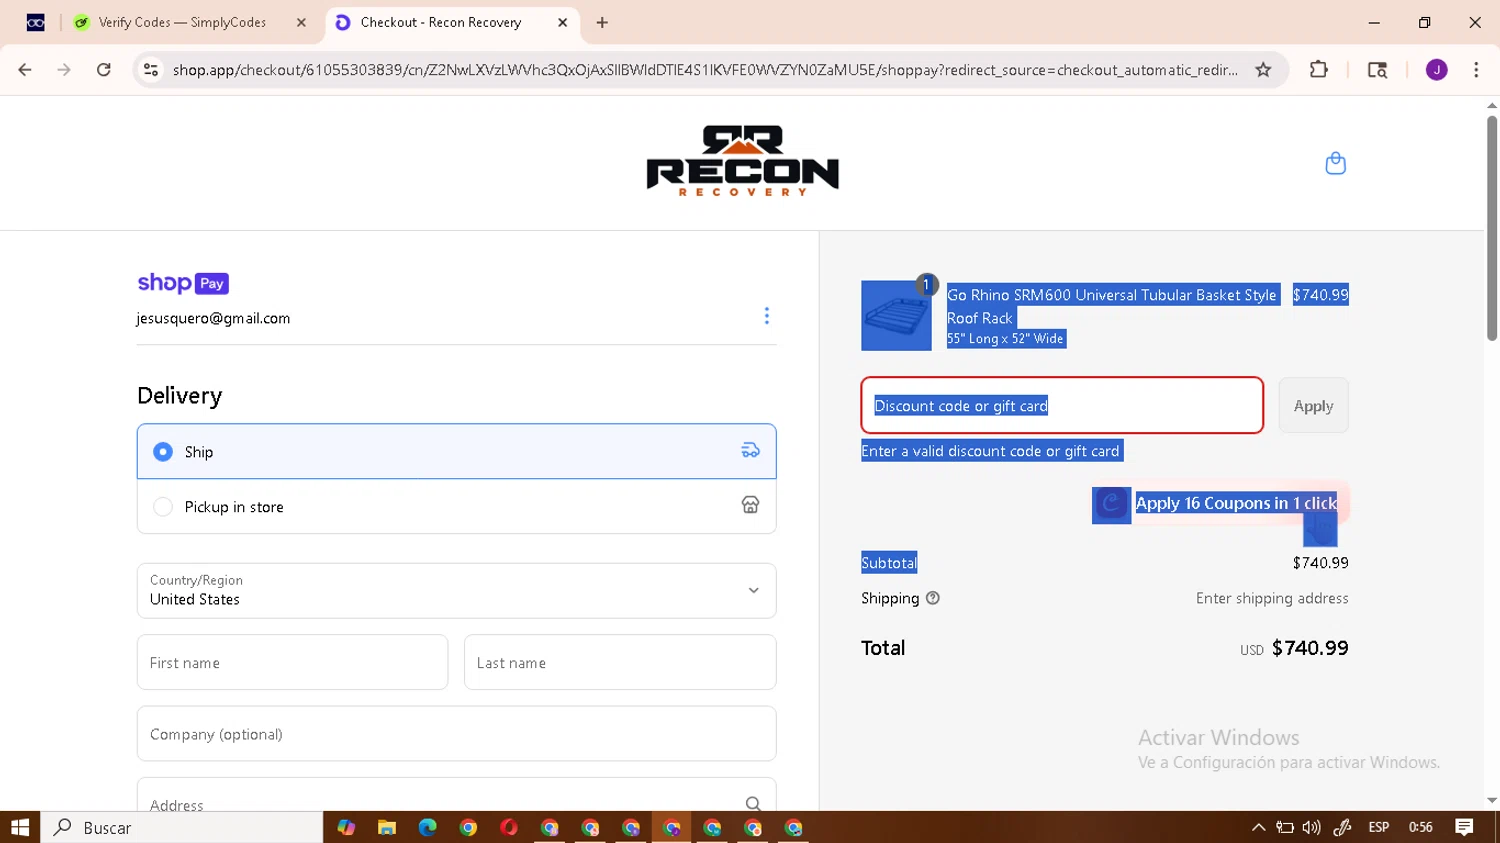Show hidden system tray icons
This screenshot has width=1500, height=843.
tap(1258, 827)
